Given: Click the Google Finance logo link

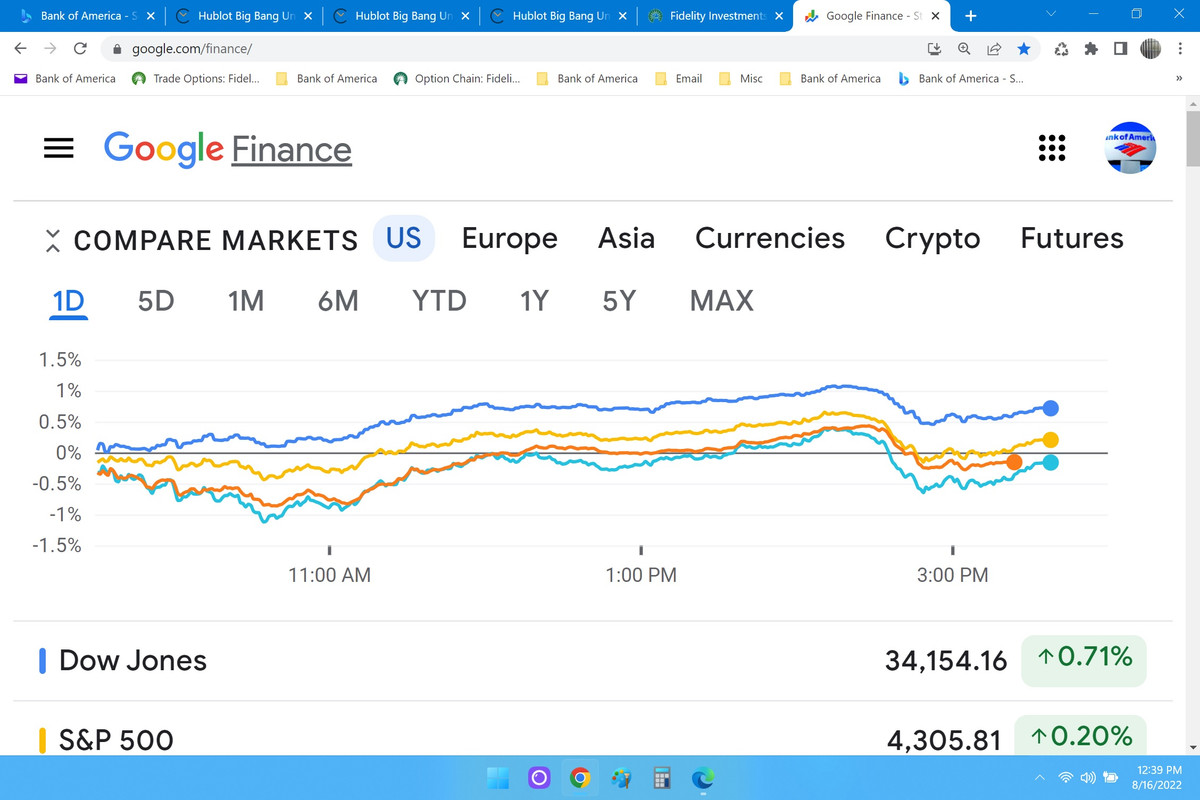Looking at the screenshot, I should click(228, 149).
